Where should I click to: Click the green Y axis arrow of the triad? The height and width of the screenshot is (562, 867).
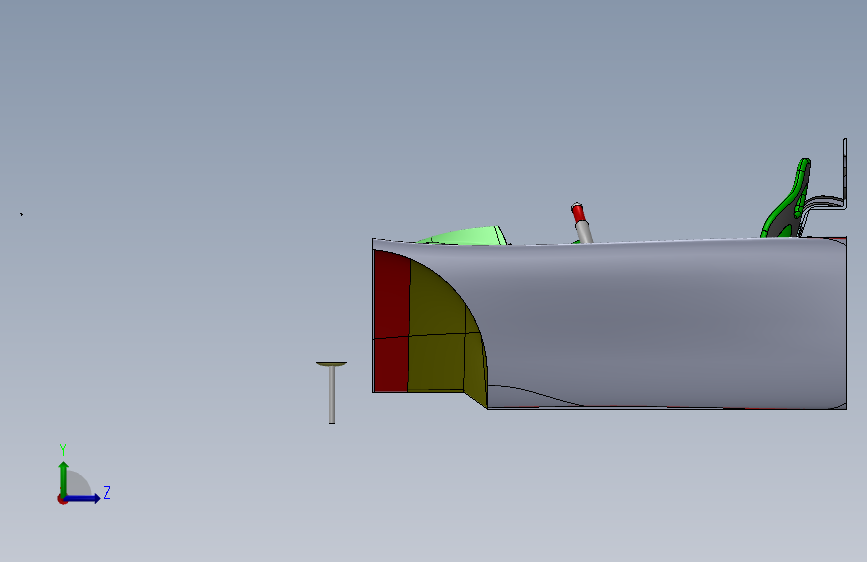click(x=64, y=478)
